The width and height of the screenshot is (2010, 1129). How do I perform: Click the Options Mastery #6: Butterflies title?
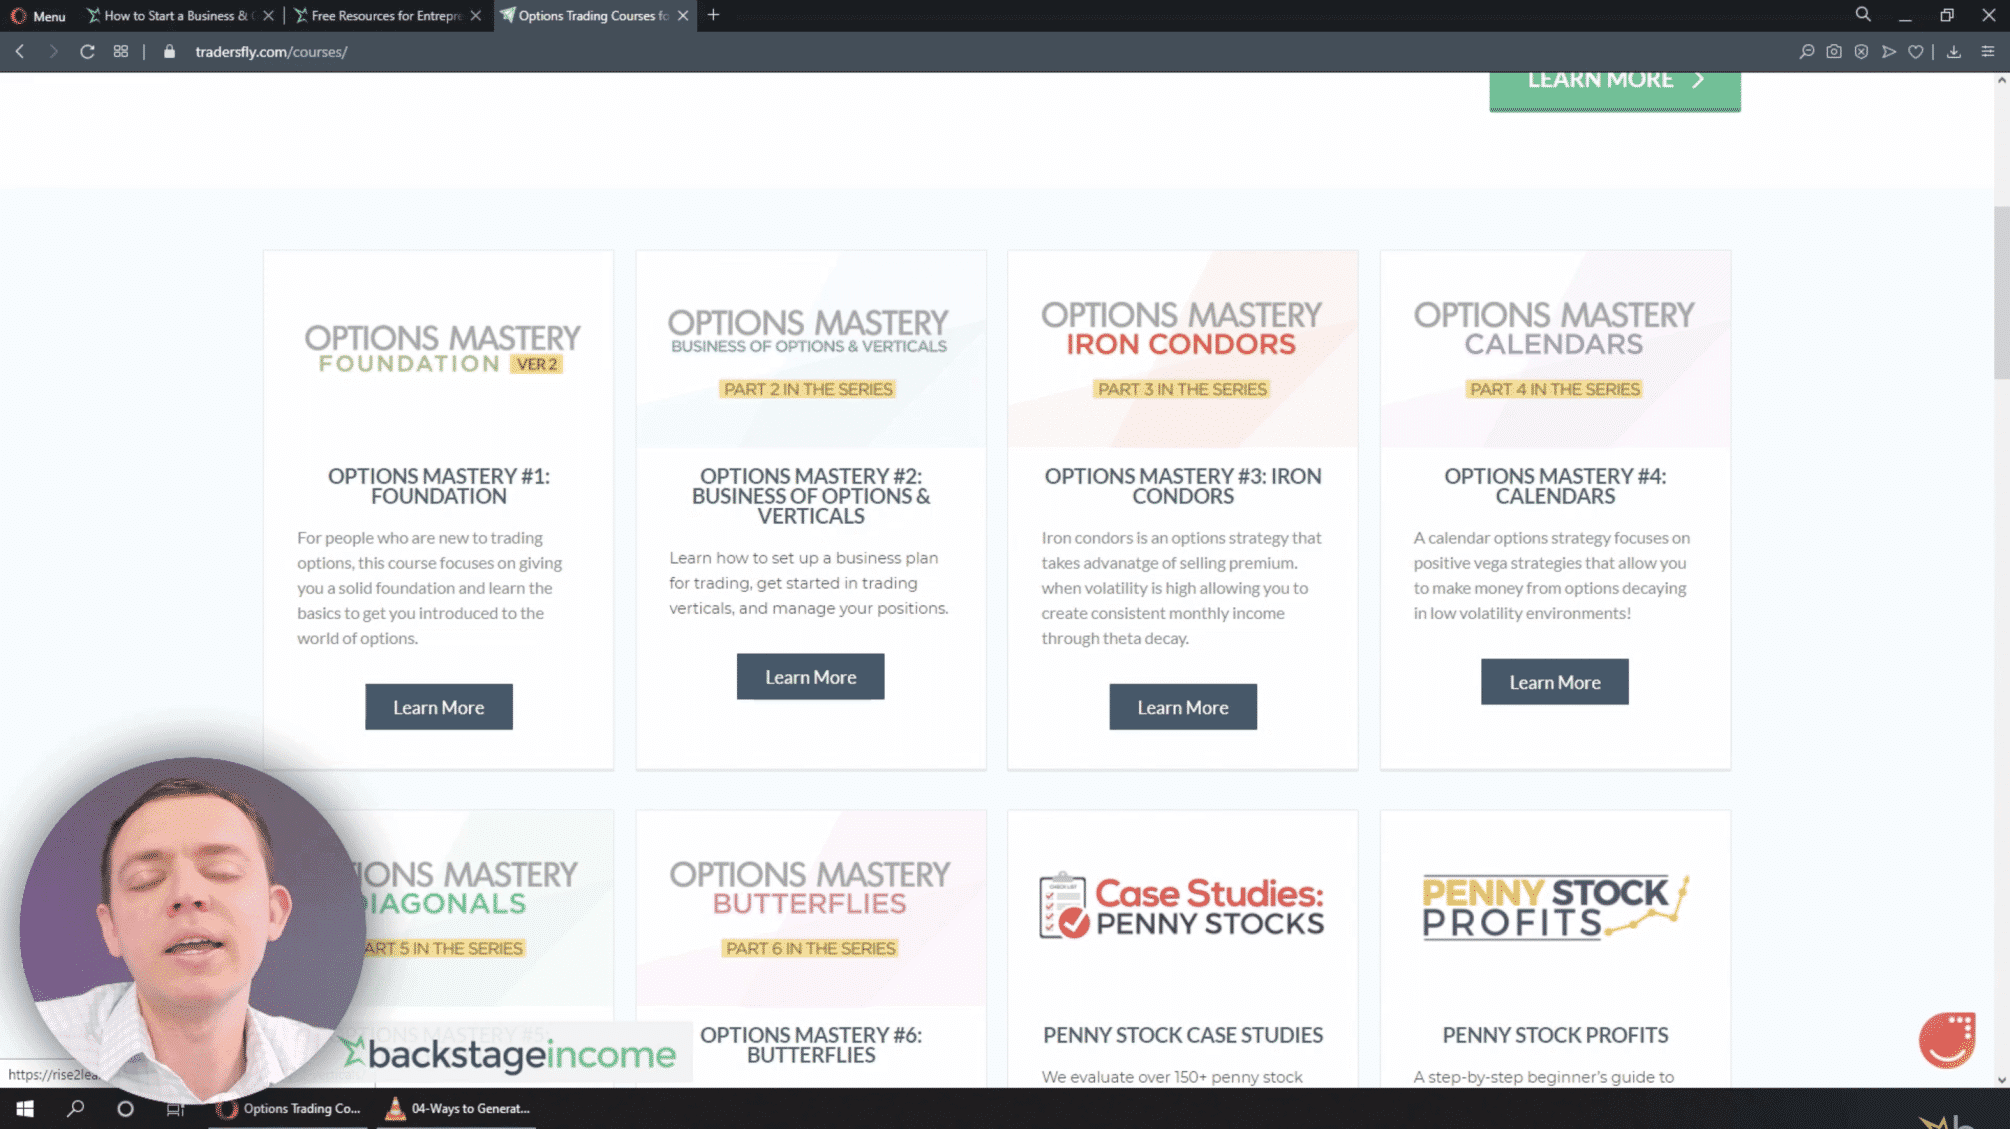[810, 1045]
